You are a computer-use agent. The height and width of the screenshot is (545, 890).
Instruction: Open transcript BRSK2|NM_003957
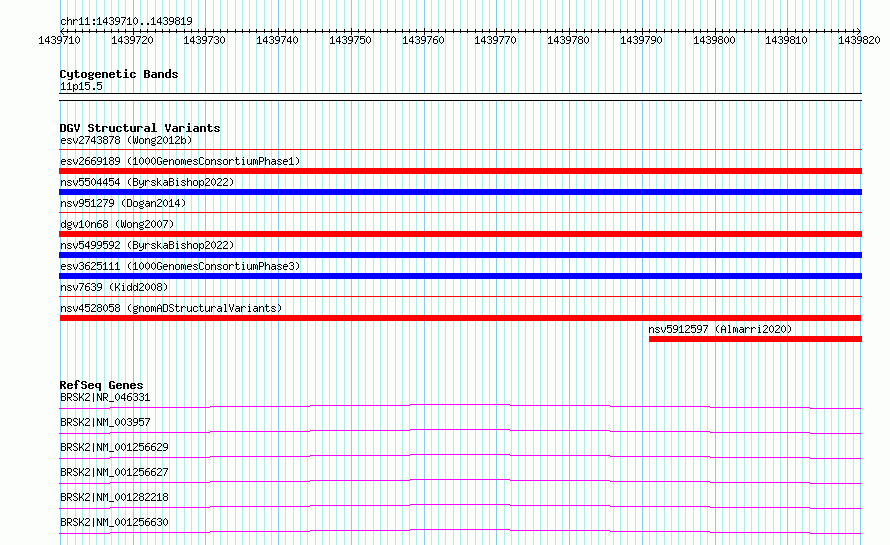click(x=105, y=422)
